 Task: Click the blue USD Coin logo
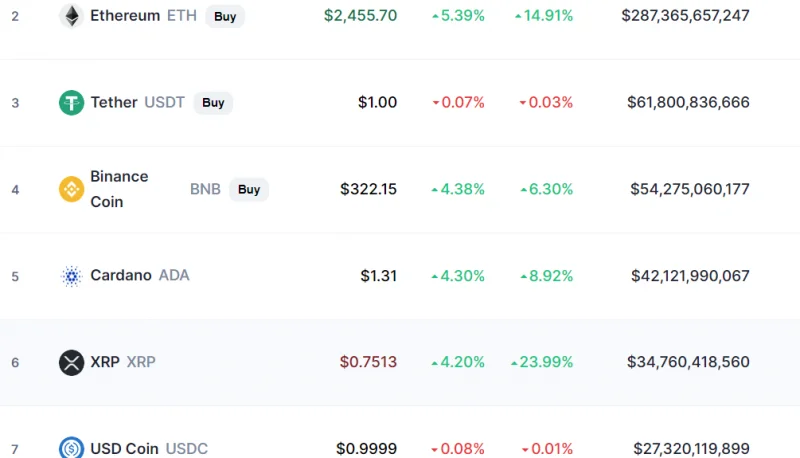[x=71, y=447]
